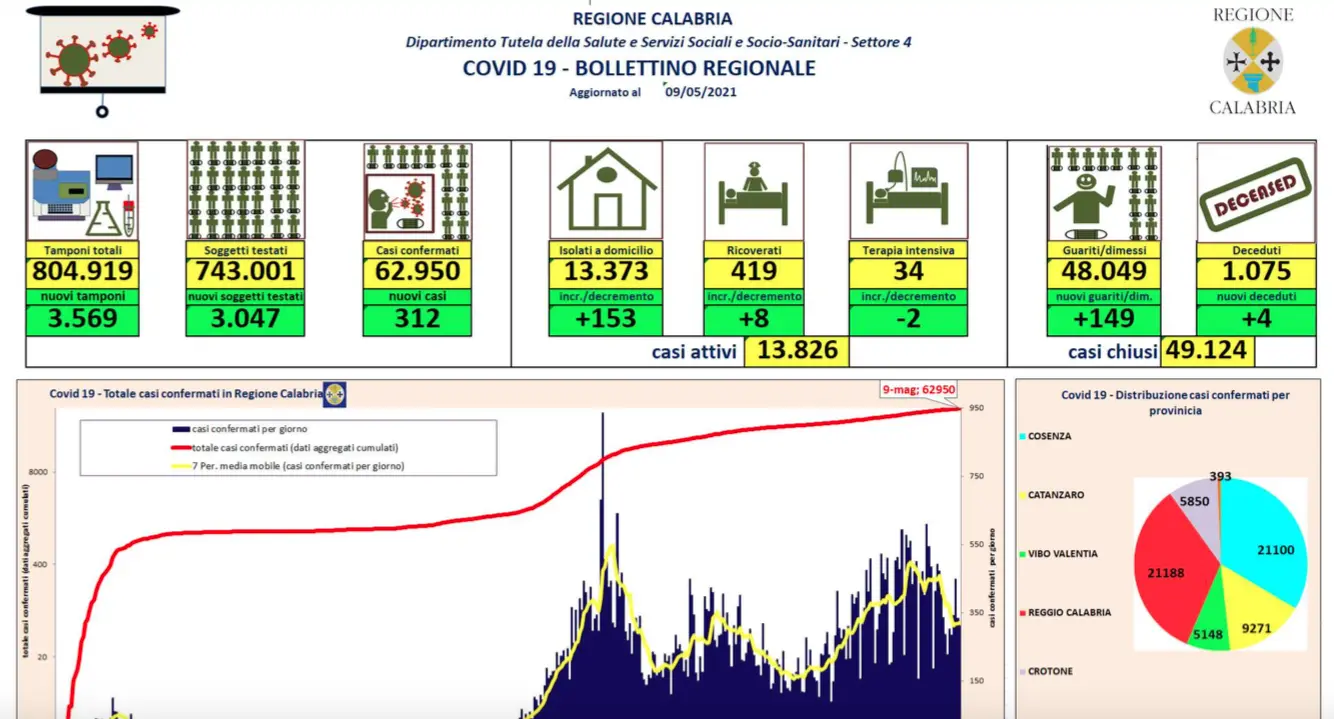Select the new recovered value +149

click(1104, 320)
